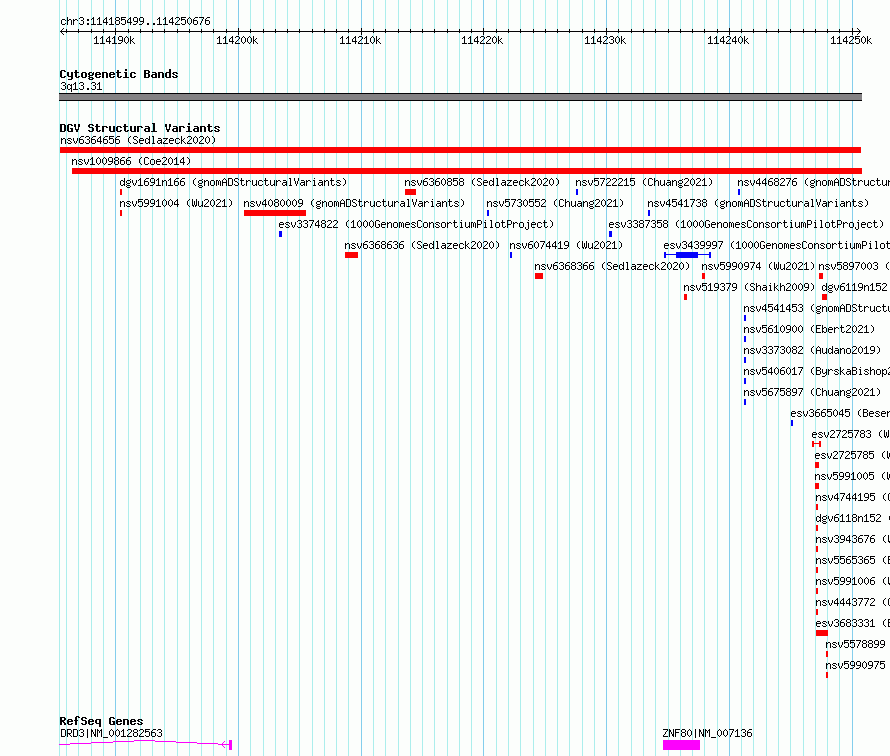Click nsv4468276 variant label
890x756 pixels.
(x=813, y=182)
